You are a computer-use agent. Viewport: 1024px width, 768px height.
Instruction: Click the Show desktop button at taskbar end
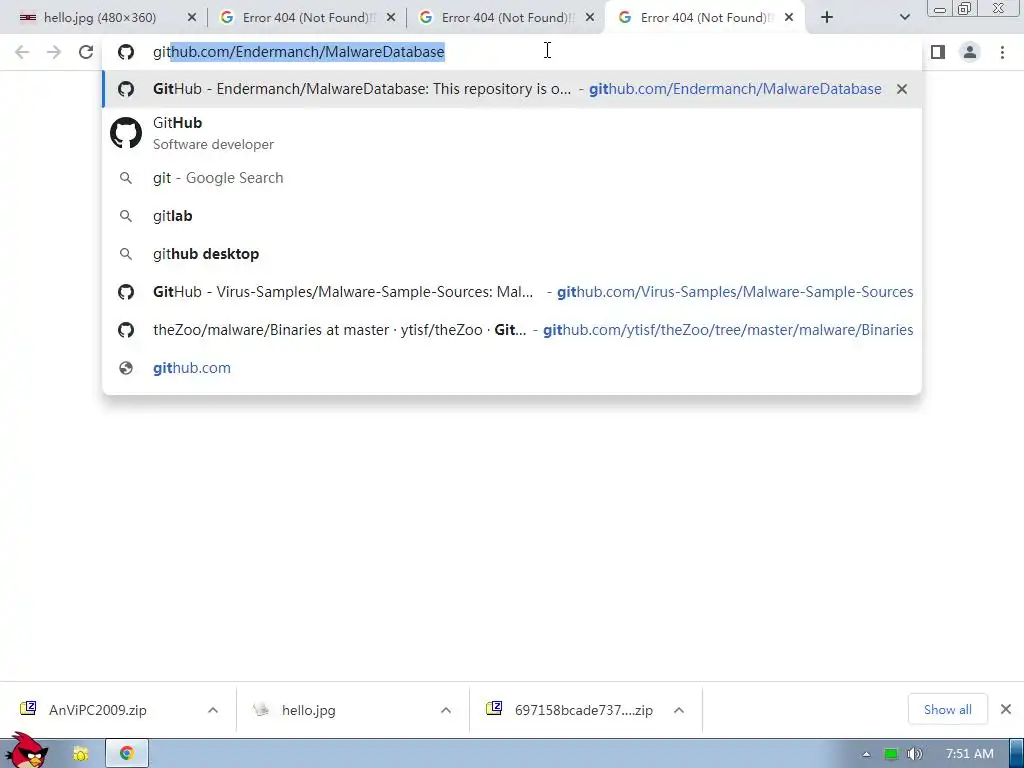pyautogui.click(x=1017, y=754)
